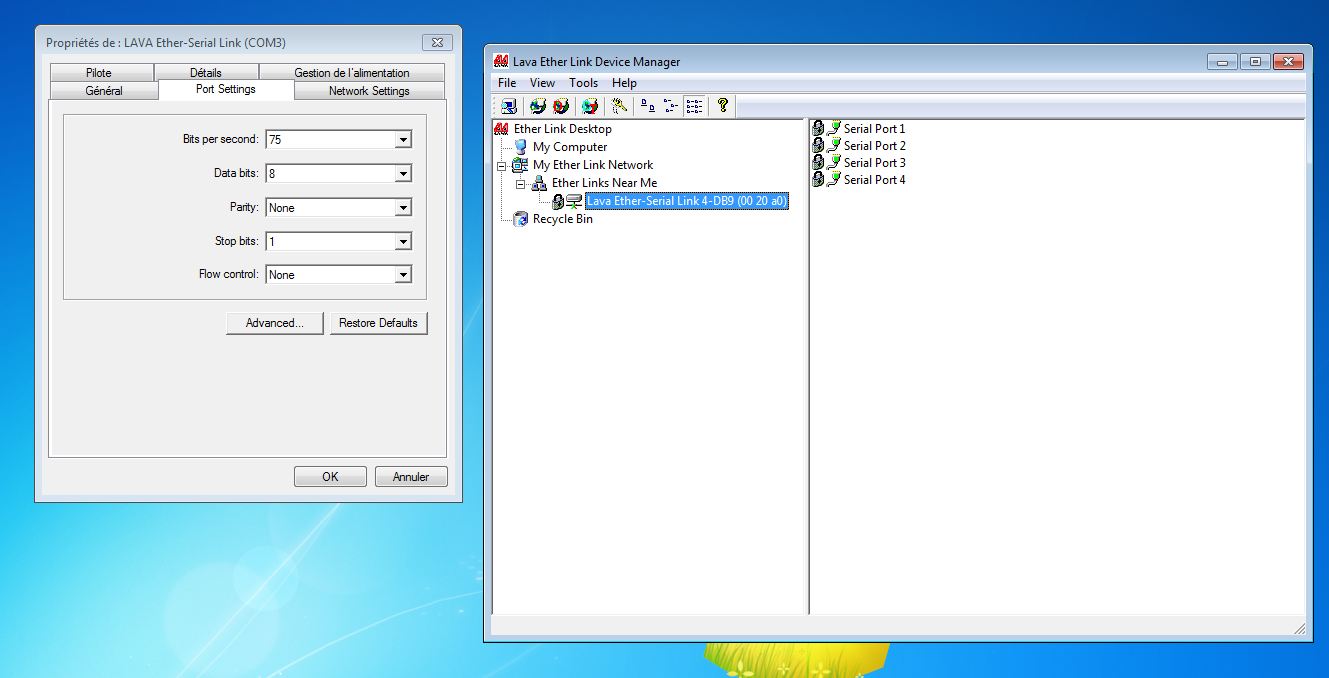Select the Serial Port 3 item
The height and width of the screenshot is (678, 1329).
pos(874,163)
